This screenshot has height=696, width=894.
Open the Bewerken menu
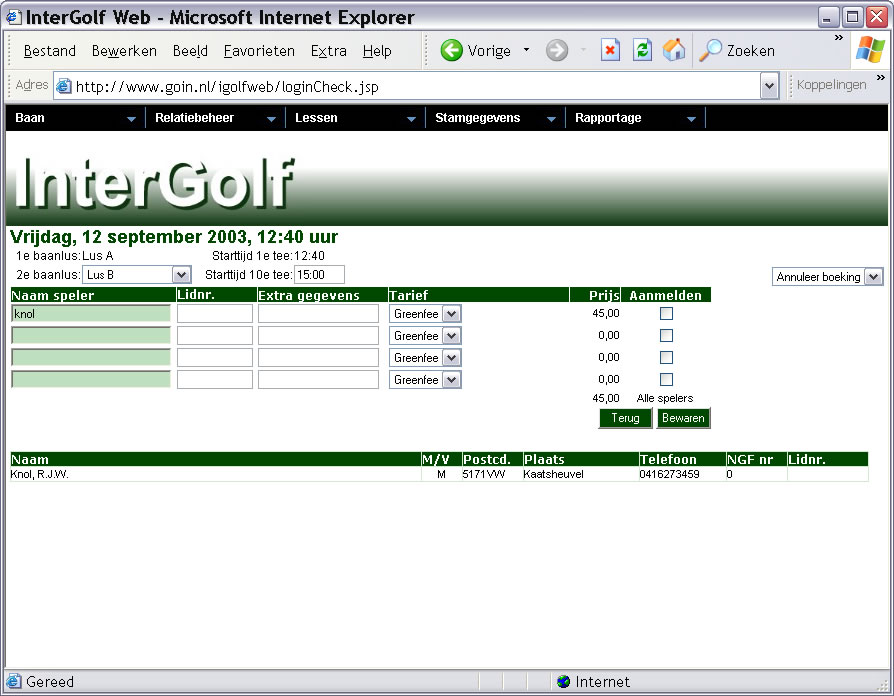[124, 51]
